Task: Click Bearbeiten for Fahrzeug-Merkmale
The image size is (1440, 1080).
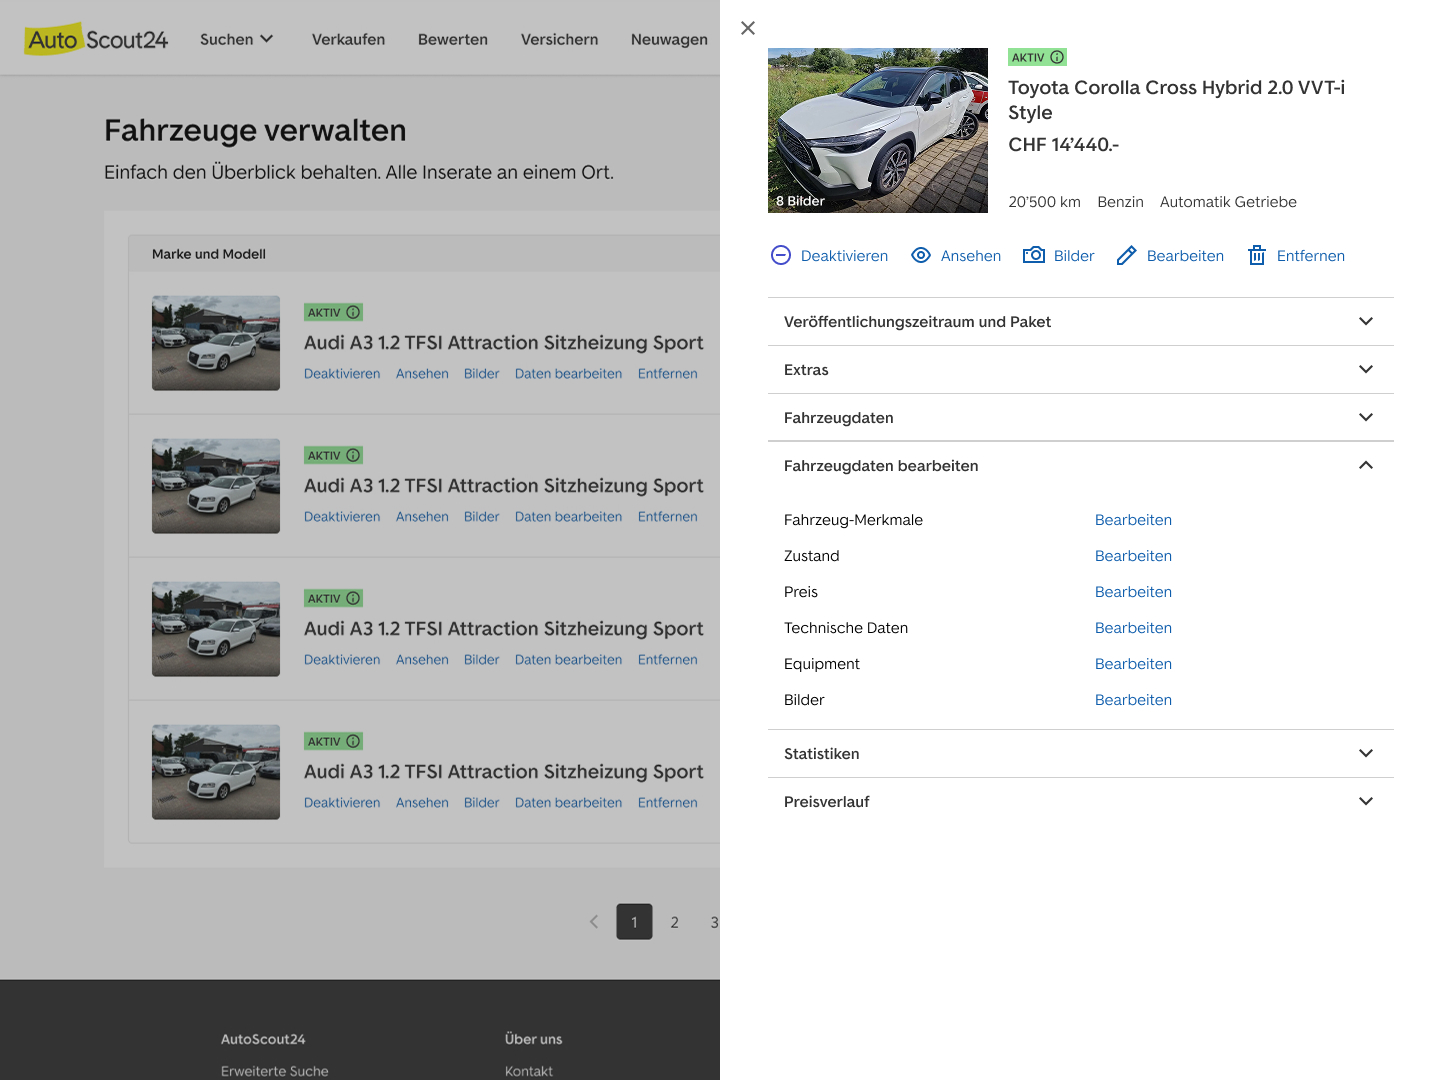Action: pyautogui.click(x=1133, y=520)
